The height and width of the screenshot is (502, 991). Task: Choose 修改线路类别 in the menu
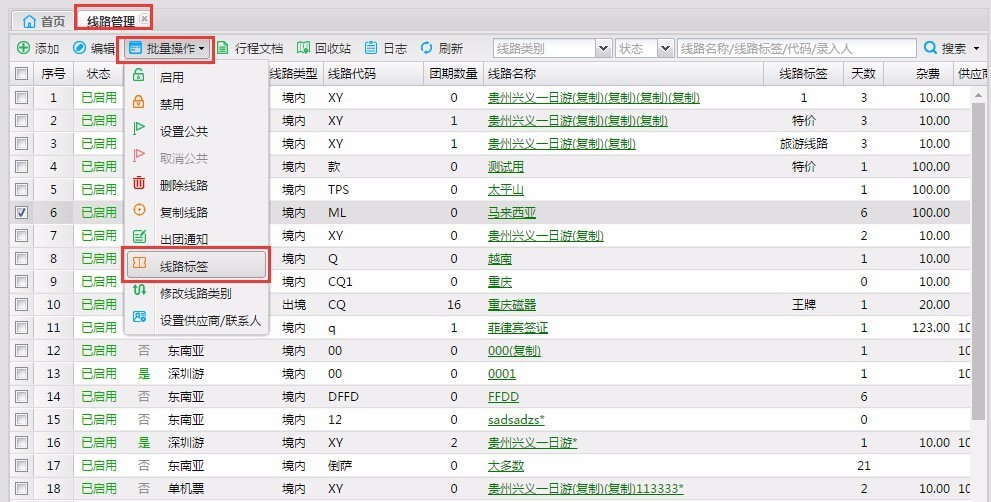click(196, 294)
